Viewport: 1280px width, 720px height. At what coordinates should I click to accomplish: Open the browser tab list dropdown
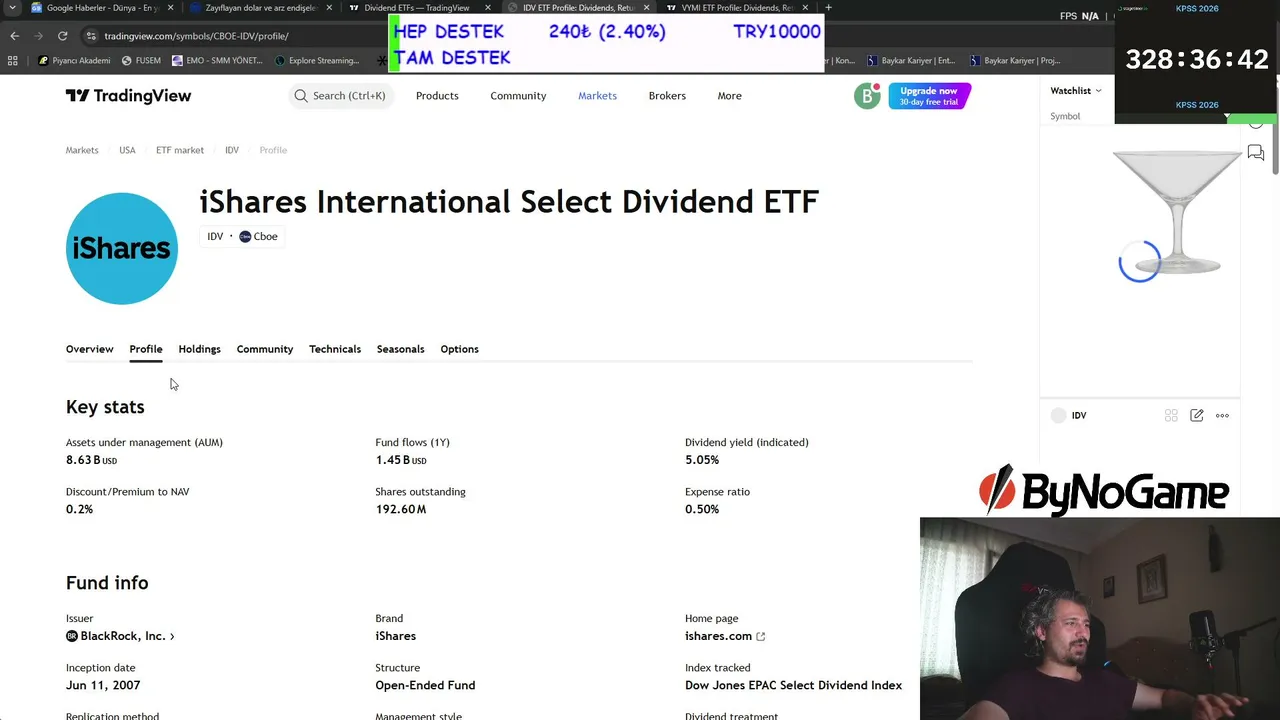[x=12, y=8]
